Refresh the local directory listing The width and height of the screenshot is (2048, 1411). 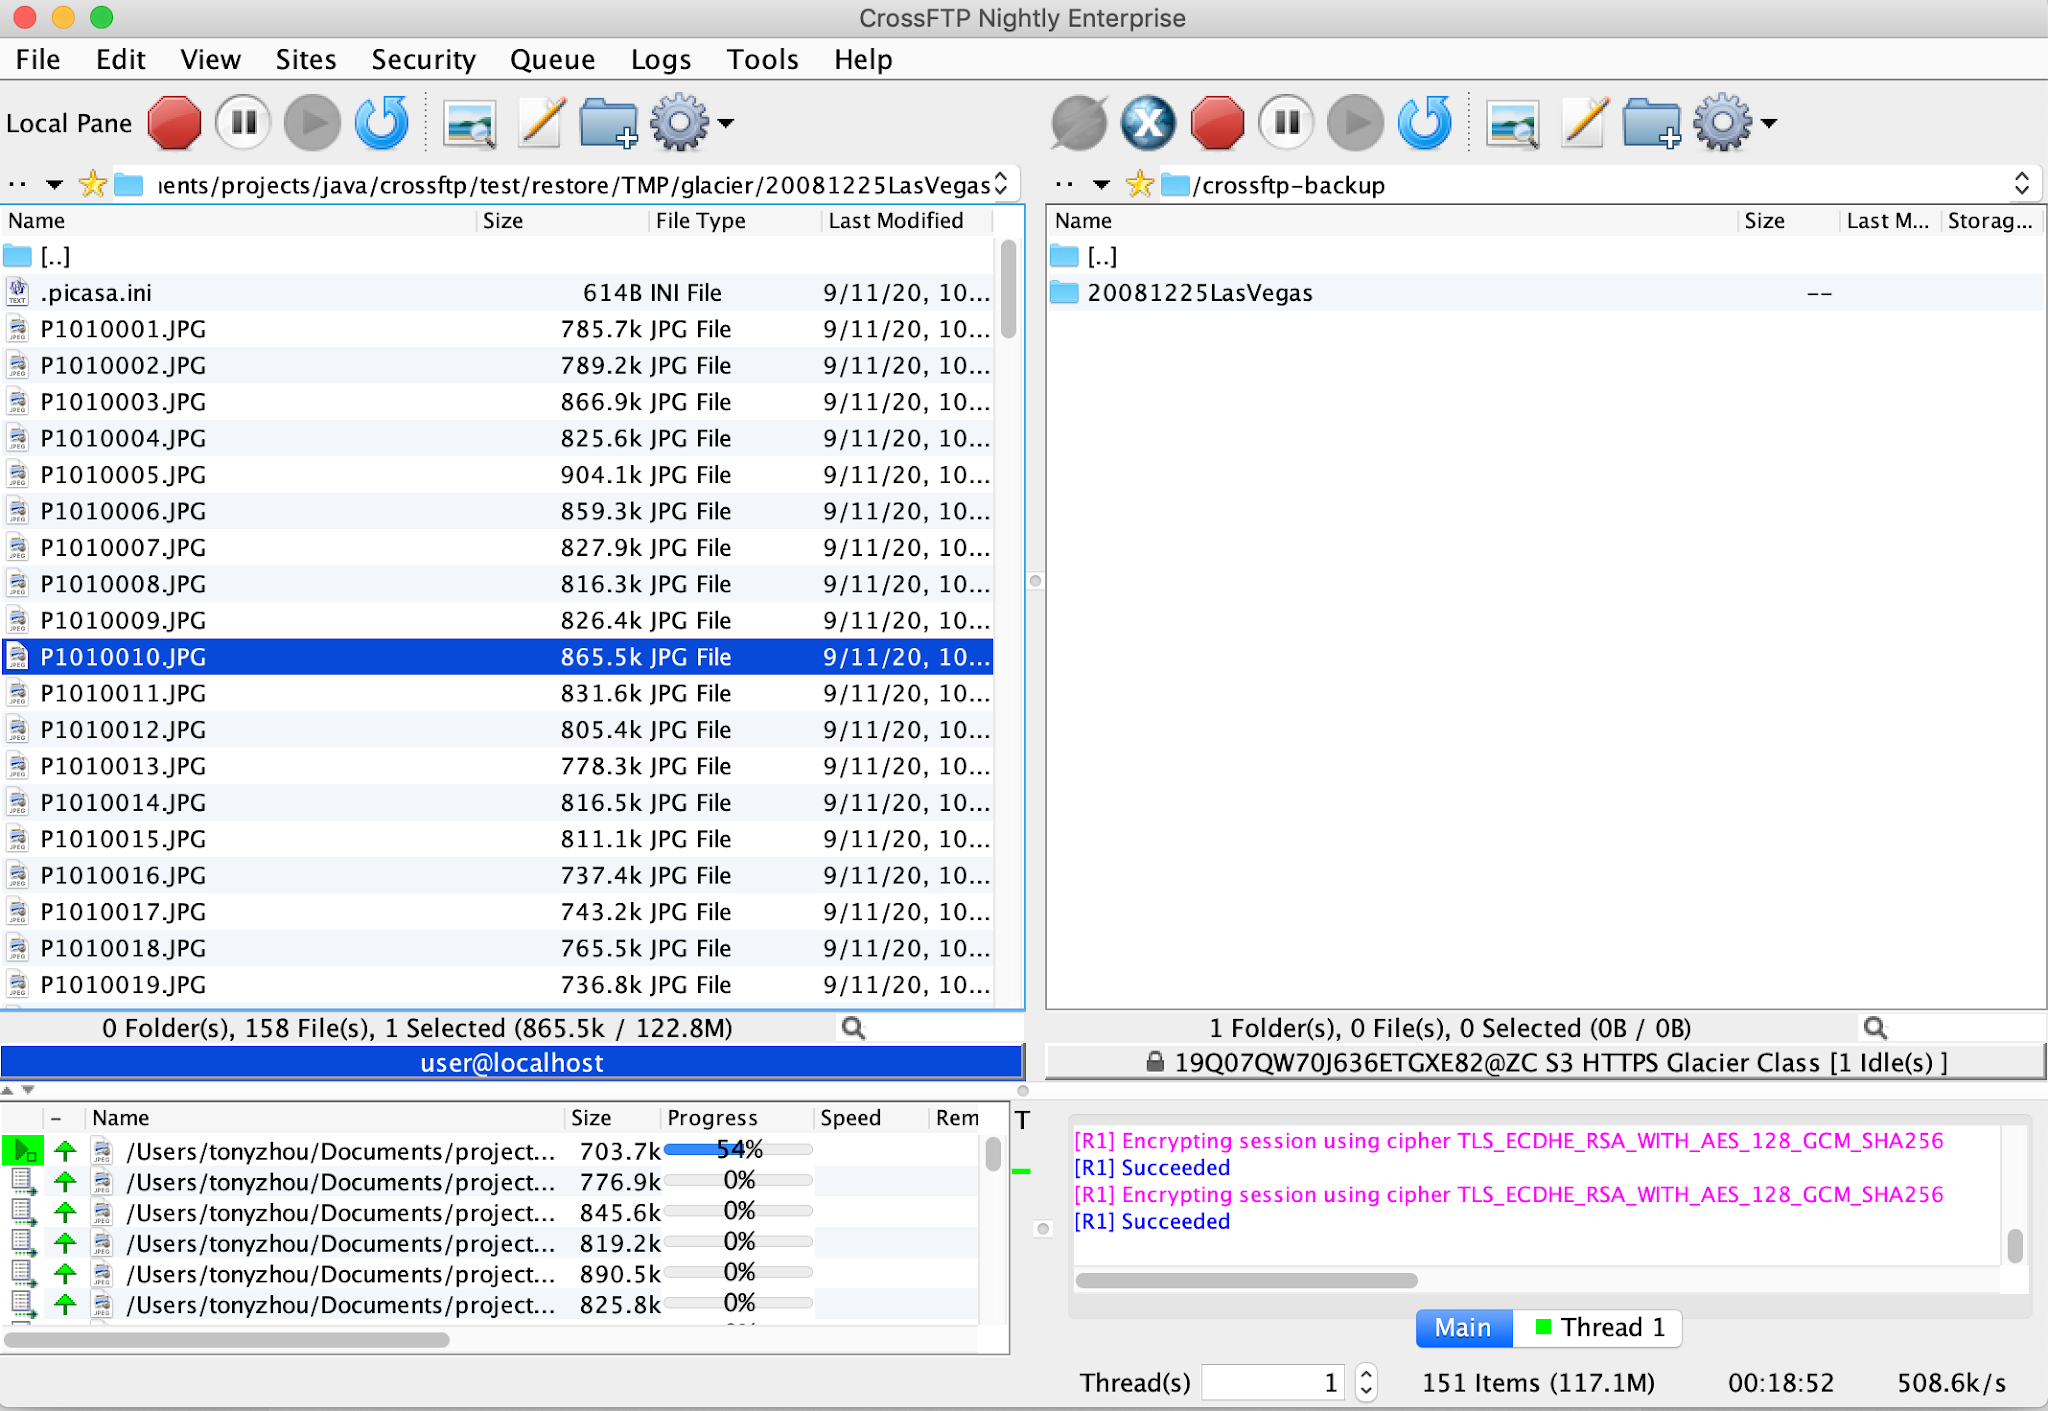[381, 122]
